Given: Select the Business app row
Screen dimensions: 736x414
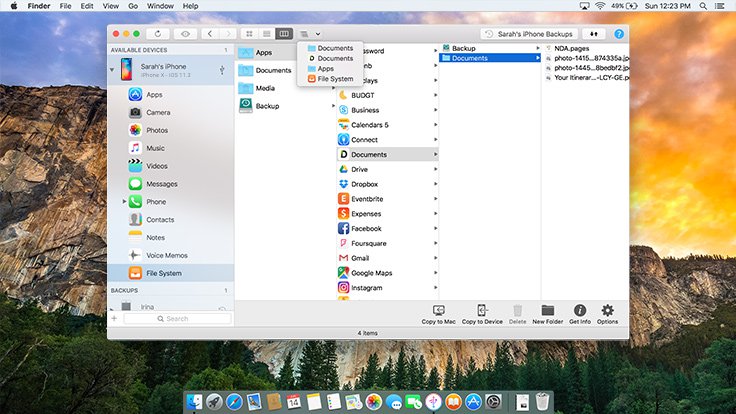Looking at the screenshot, I should [x=388, y=110].
